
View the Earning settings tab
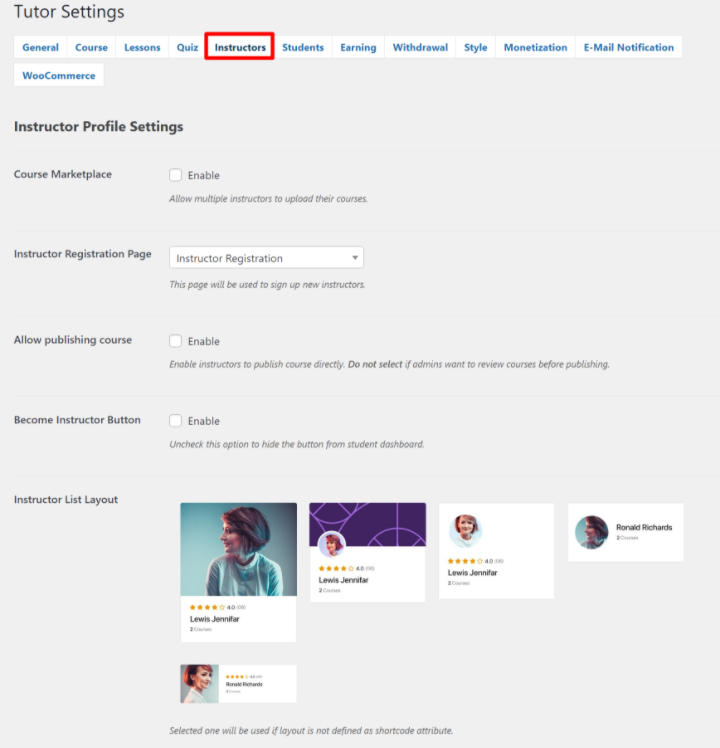(358, 47)
